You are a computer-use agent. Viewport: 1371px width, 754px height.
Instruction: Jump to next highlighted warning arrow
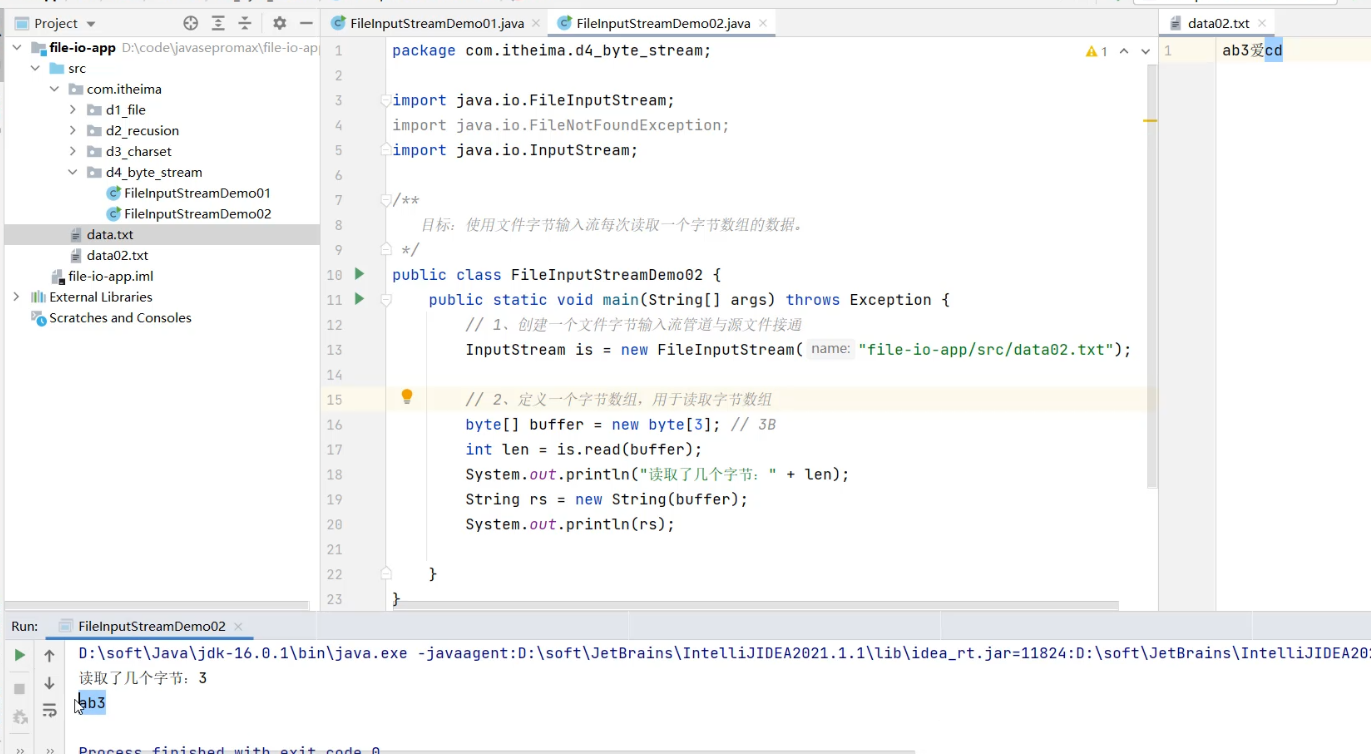pyautogui.click(x=1145, y=51)
